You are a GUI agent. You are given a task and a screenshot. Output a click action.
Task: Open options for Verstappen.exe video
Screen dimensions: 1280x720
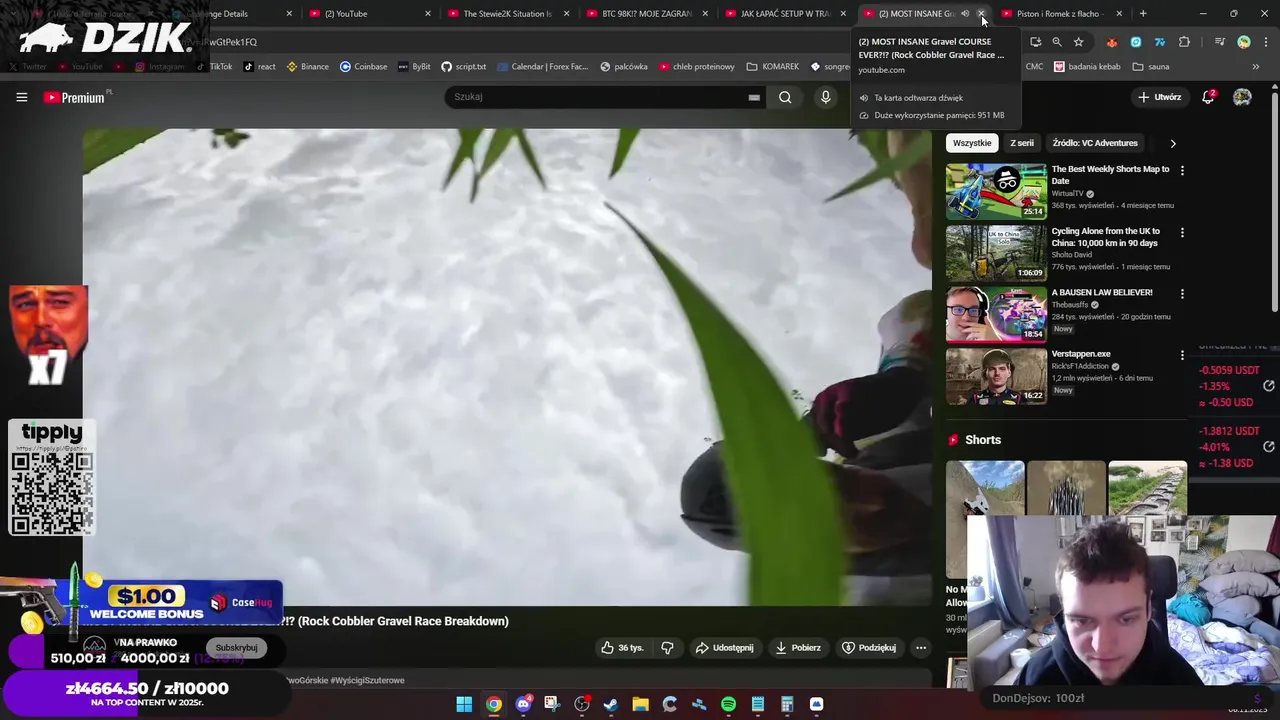click(x=1182, y=355)
